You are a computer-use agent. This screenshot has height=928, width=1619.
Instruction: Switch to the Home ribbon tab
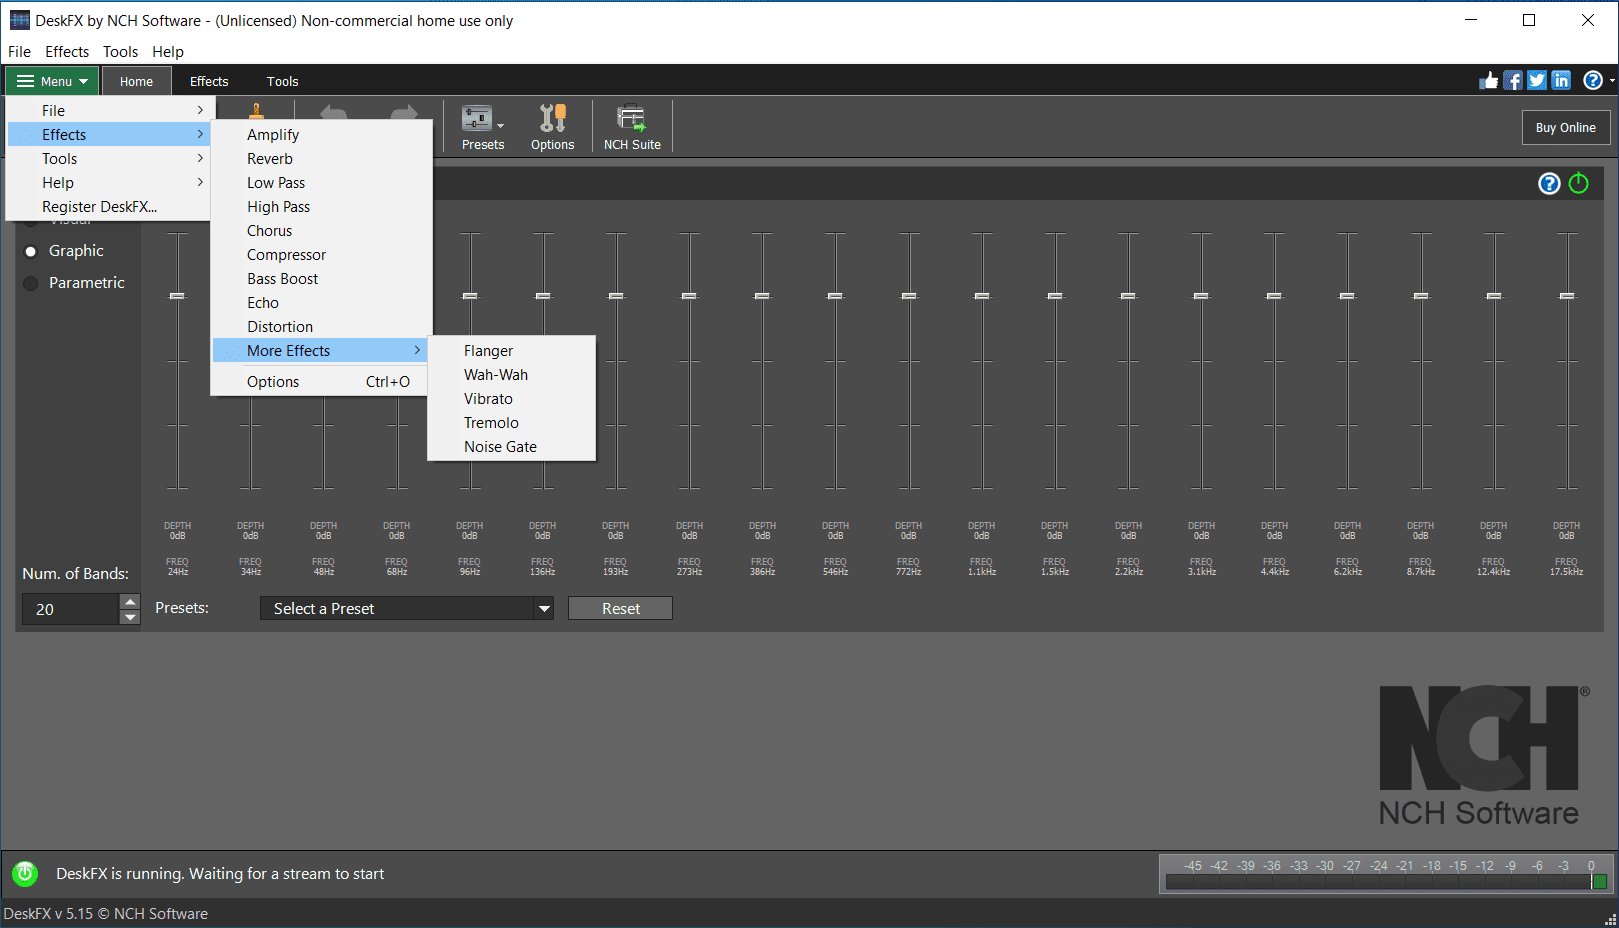(136, 82)
